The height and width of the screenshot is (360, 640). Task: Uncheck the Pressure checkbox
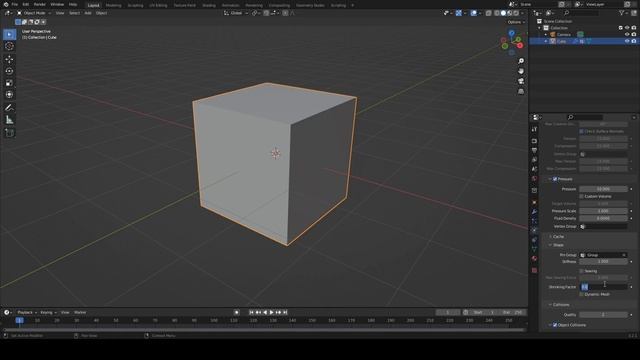(x=555, y=179)
